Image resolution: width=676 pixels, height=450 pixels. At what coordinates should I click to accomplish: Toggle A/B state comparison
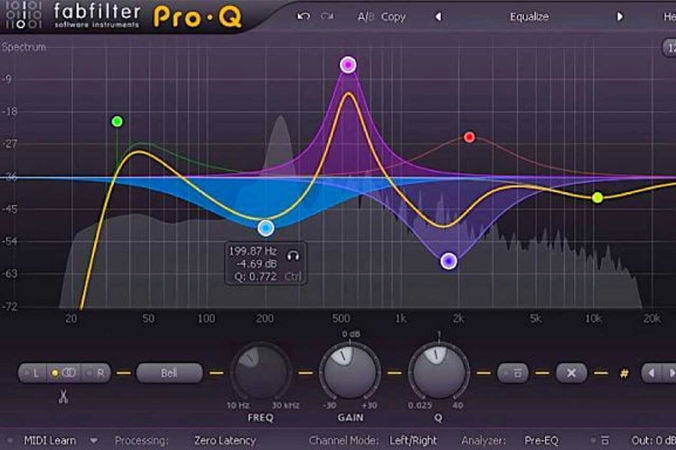coord(366,17)
